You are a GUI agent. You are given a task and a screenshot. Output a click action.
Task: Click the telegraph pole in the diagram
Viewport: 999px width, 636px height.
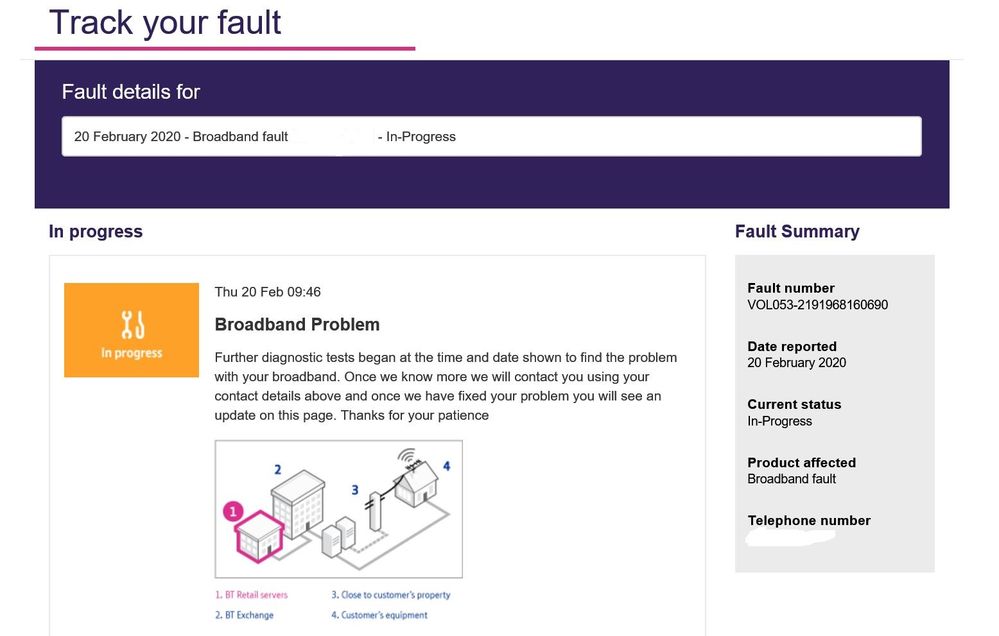pos(374,512)
